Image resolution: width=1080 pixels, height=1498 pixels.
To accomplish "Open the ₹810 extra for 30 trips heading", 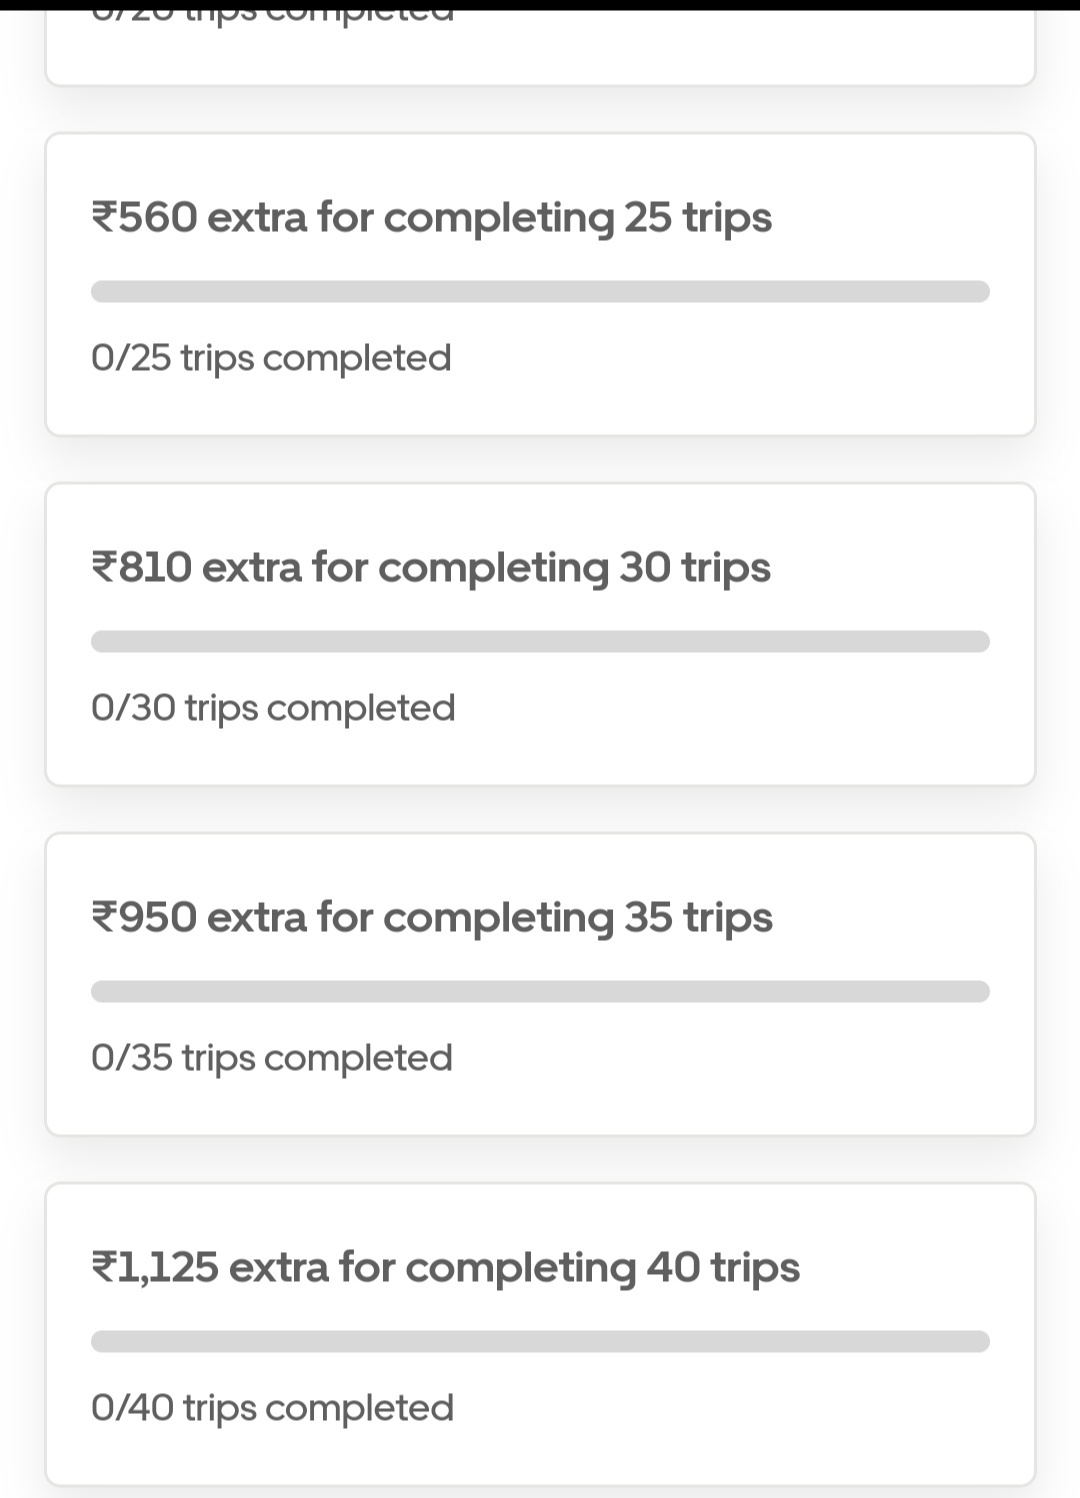I will (431, 567).
